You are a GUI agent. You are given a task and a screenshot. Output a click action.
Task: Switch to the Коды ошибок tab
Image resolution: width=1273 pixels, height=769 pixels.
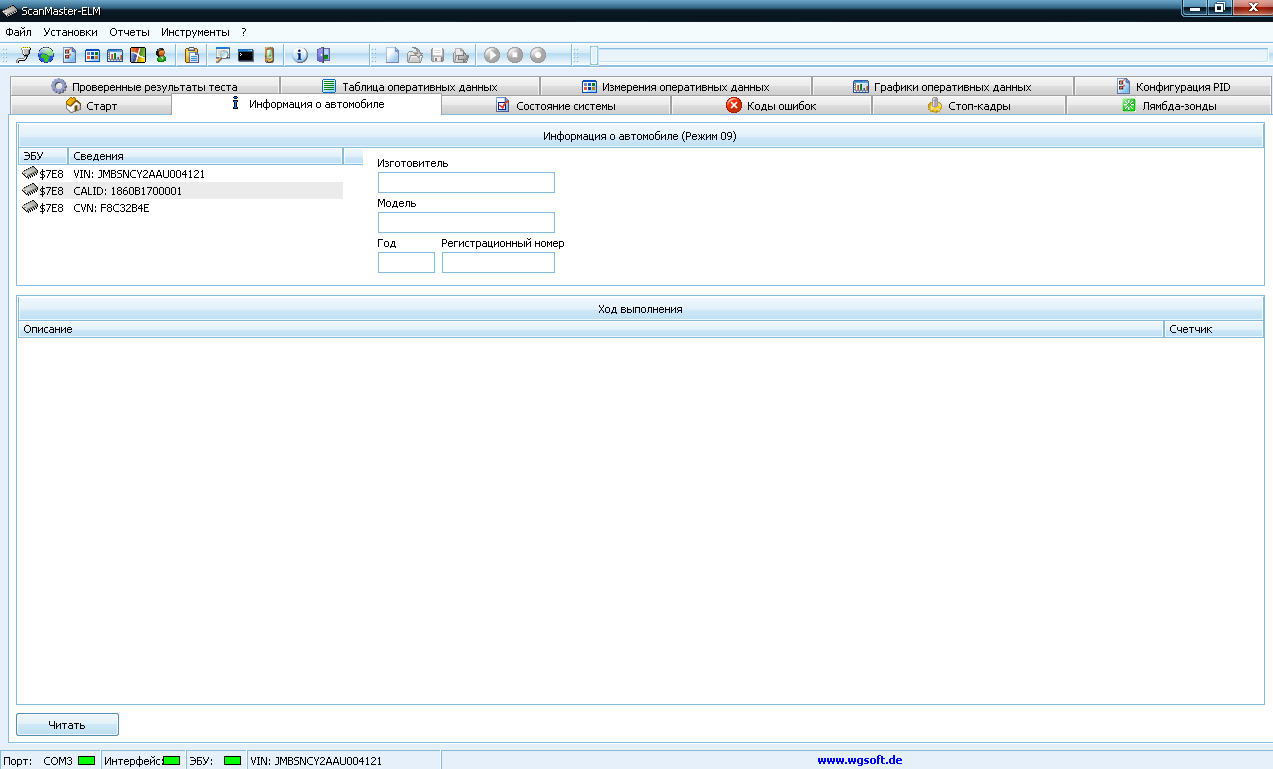[x=771, y=105]
